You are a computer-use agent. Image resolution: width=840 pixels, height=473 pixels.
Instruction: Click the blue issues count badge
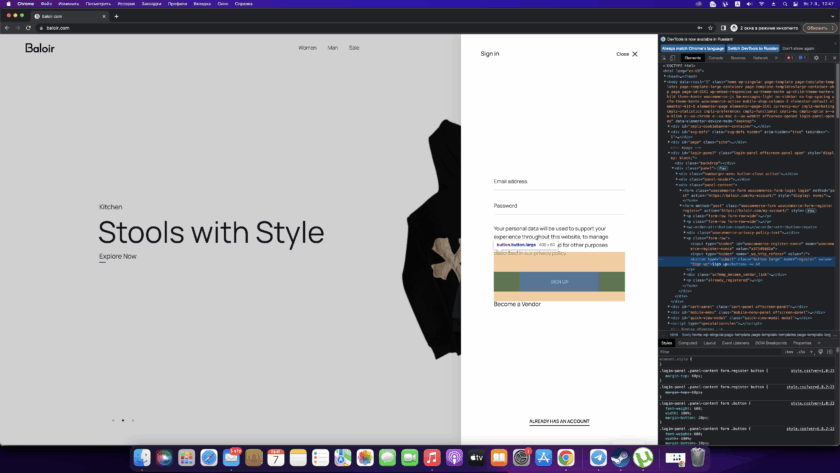coord(802,58)
